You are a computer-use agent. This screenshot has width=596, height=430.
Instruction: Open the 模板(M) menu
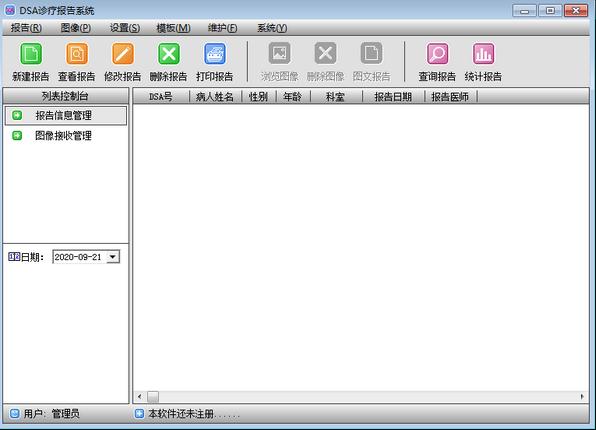(173, 28)
